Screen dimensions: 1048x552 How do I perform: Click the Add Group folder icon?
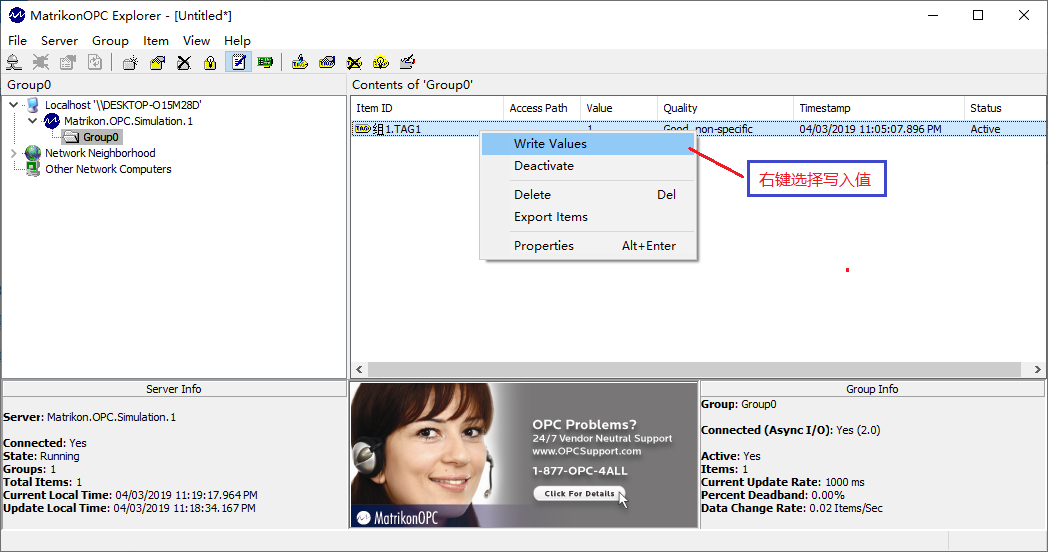[130, 63]
